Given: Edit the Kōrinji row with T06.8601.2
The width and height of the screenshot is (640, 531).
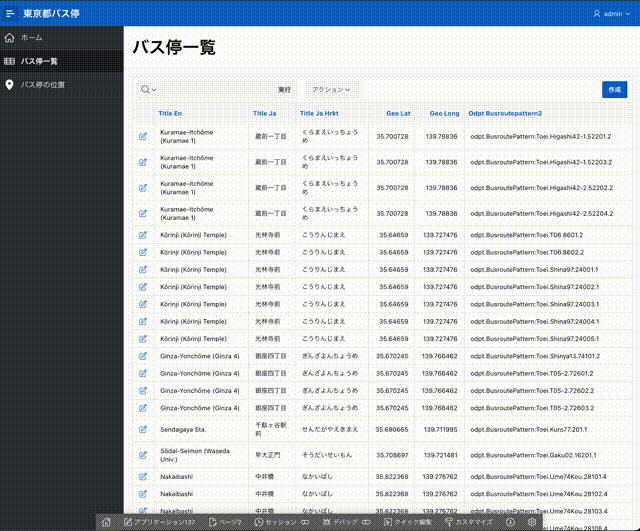Looking at the screenshot, I should (x=143, y=235).
